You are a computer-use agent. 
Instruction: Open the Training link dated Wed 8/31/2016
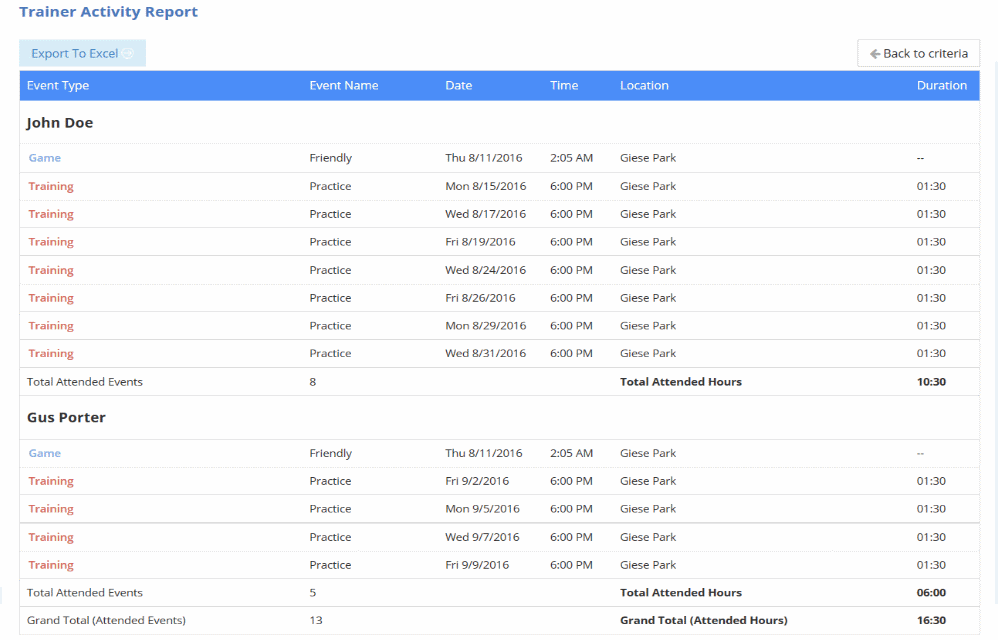tap(51, 354)
